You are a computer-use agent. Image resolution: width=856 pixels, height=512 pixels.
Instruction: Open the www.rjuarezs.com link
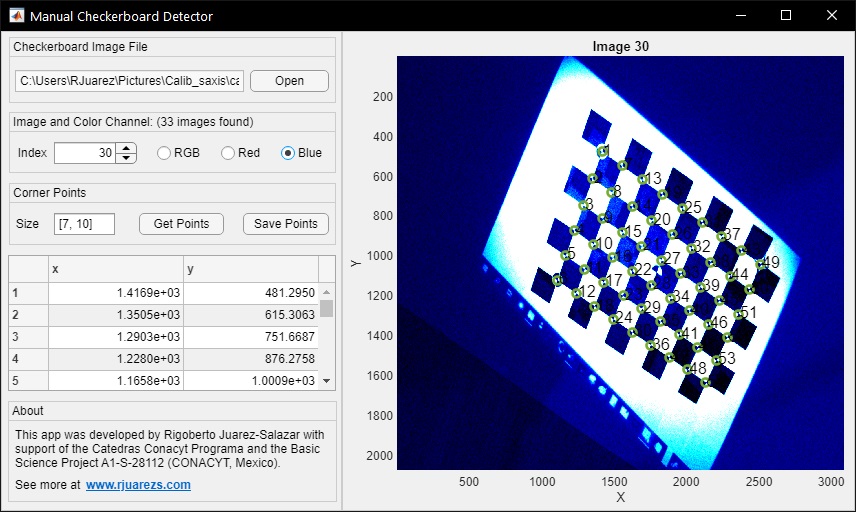[138, 485]
